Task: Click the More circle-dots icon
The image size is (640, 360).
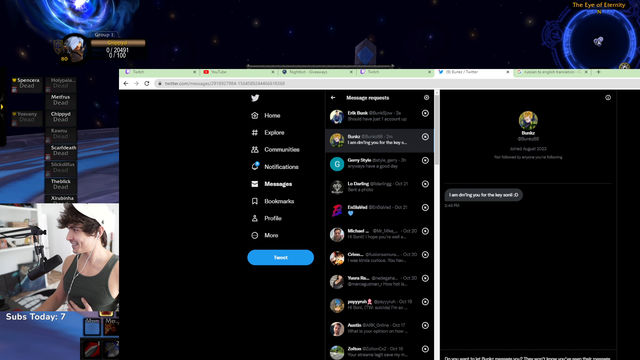Action: tap(255, 236)
